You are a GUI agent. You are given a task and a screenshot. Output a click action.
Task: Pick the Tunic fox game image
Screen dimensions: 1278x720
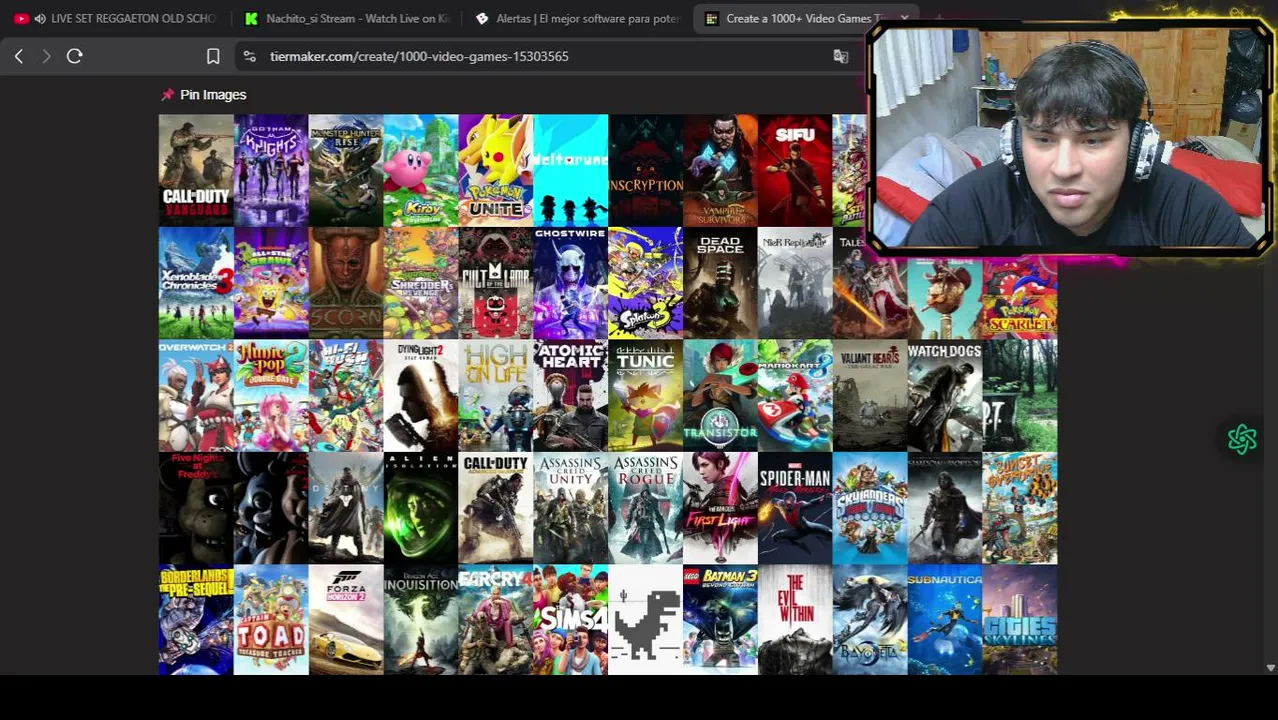point(646,396)
